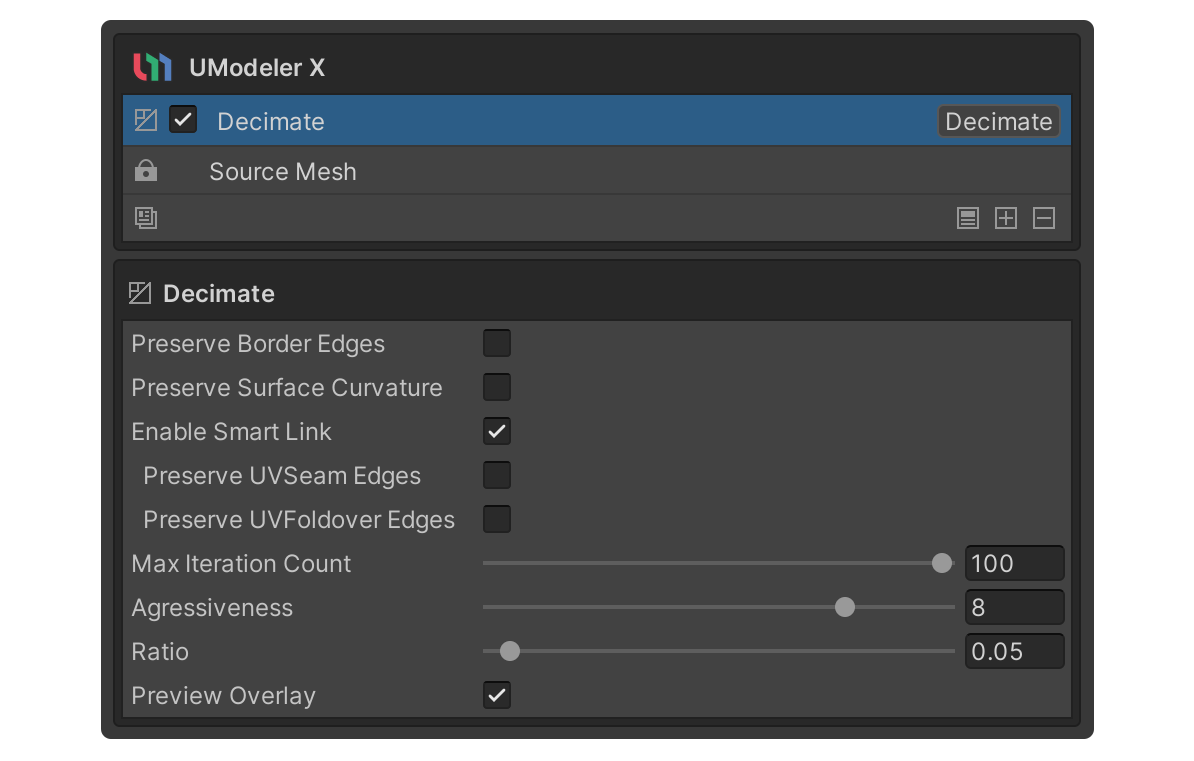
Task: Uncheck Preview Overlay
Action: (496, 695)
